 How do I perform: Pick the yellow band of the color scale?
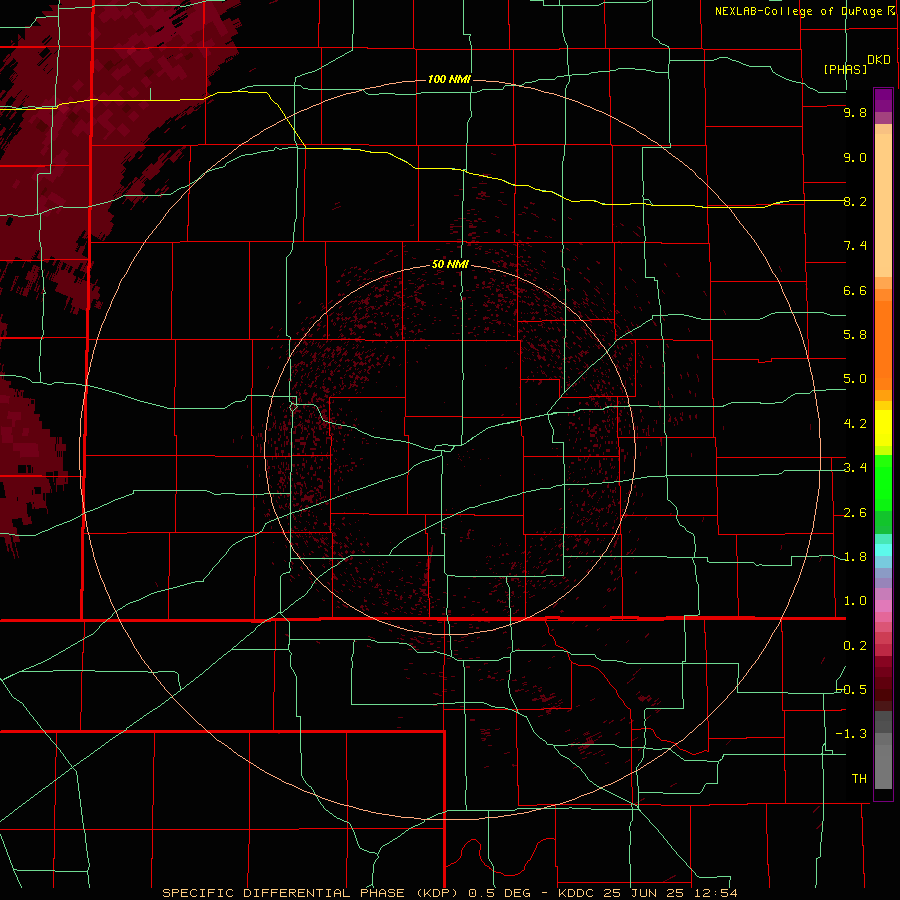pyautogui.click(x=883, y=428)
